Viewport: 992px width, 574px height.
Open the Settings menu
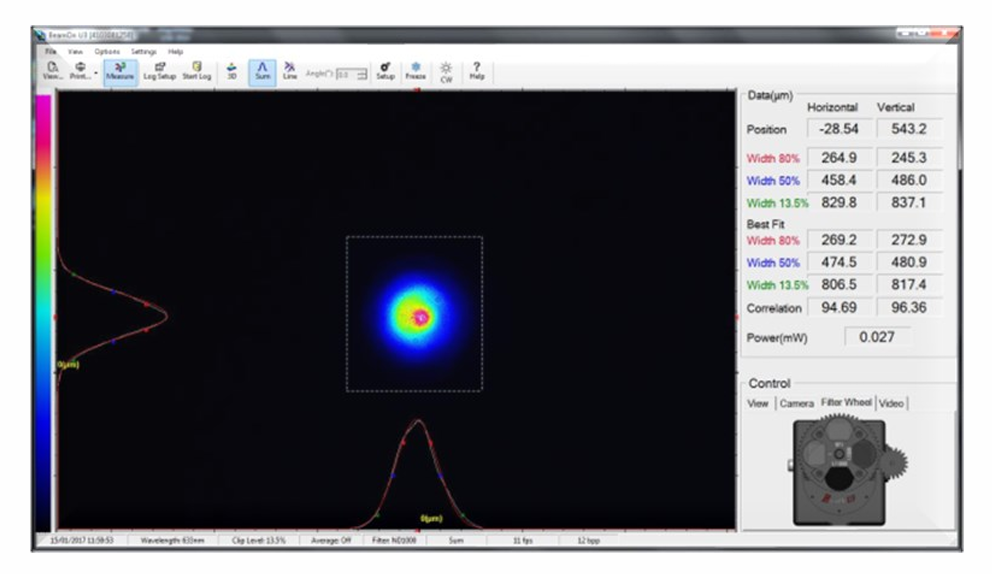[x=144, y=51]
